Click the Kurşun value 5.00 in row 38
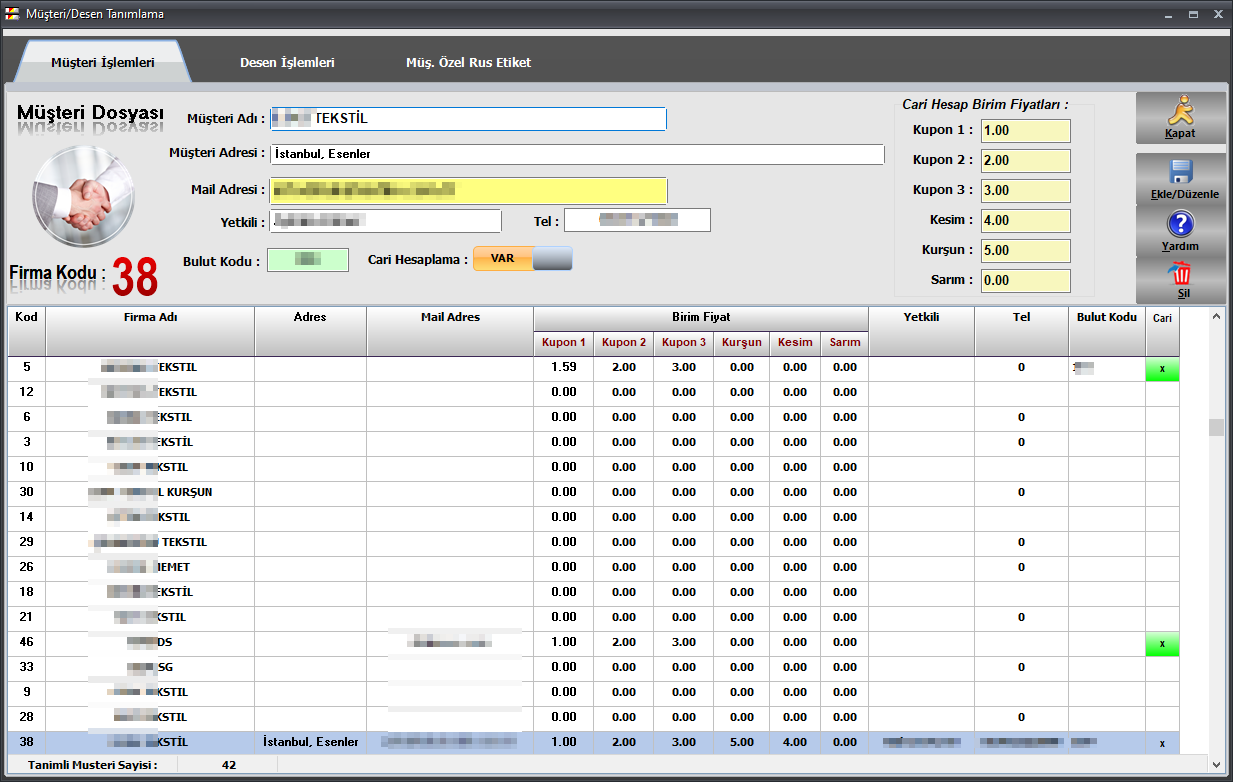Viewport: 1233px width, 782px height. coord(742,743)
